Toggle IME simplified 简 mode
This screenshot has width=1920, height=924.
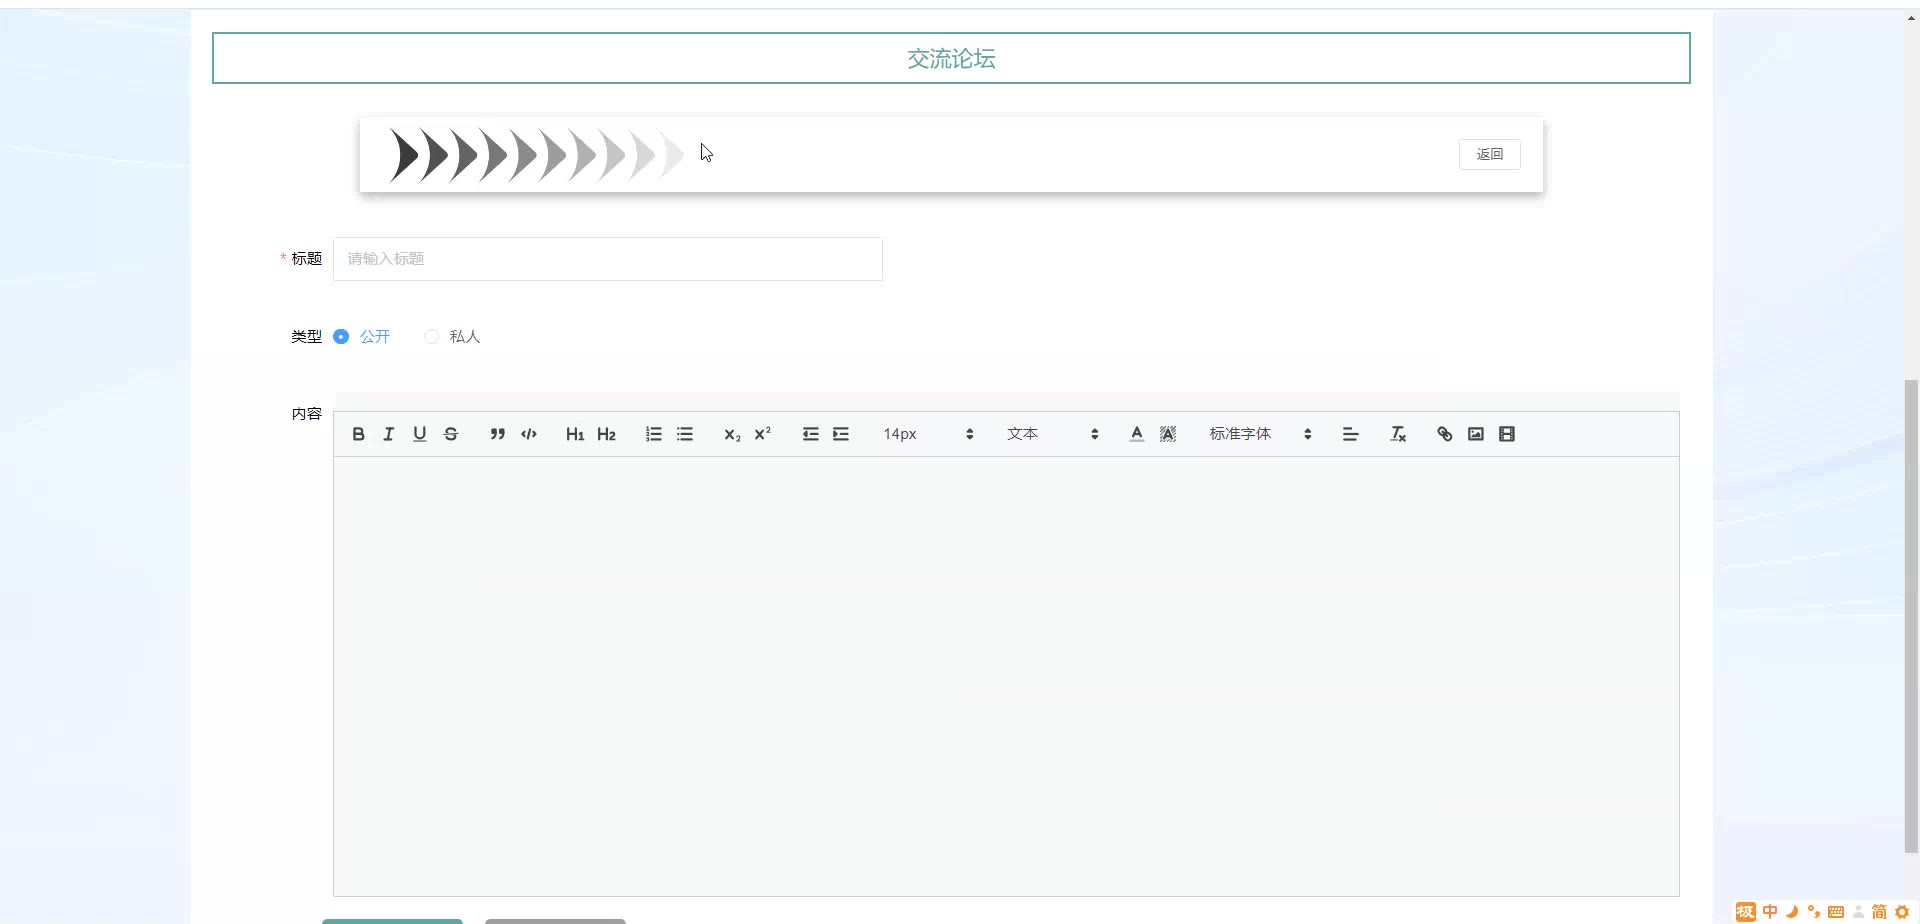coord(1879,912)
